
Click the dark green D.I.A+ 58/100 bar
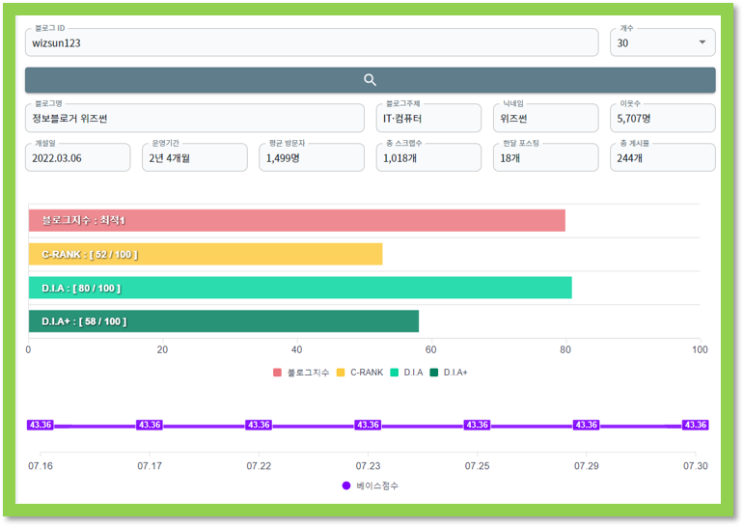(x=224, y=321)
